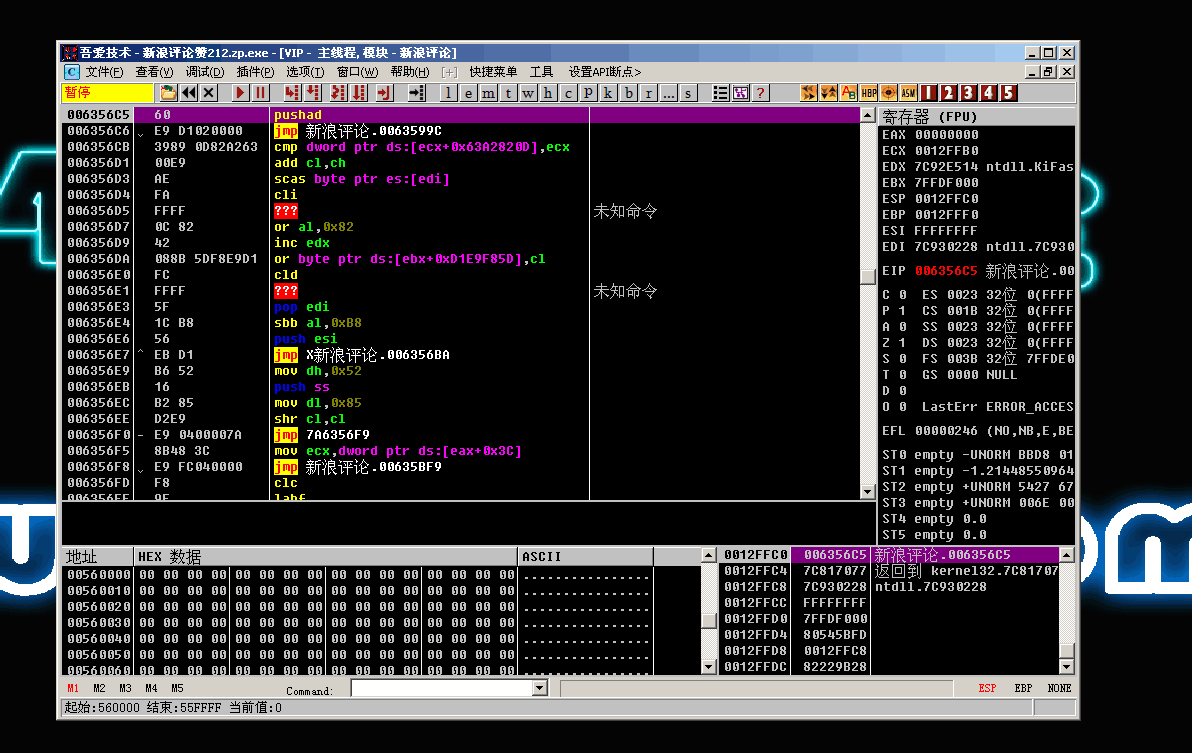Launch the HBP hardware breakpoint plugin
The width and height of the screenshot is (1192, 753).
(868, 92)
